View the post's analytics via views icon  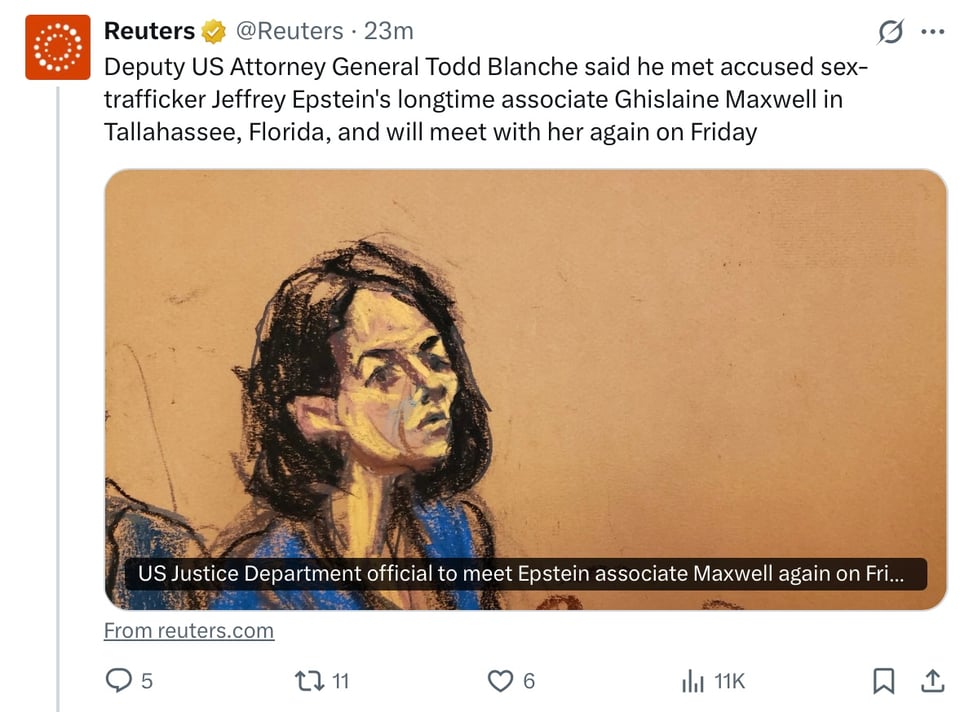pos(691,680)
